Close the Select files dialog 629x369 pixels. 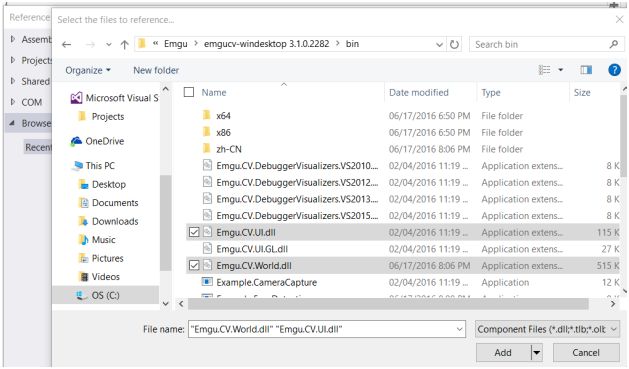pos(619,19)
